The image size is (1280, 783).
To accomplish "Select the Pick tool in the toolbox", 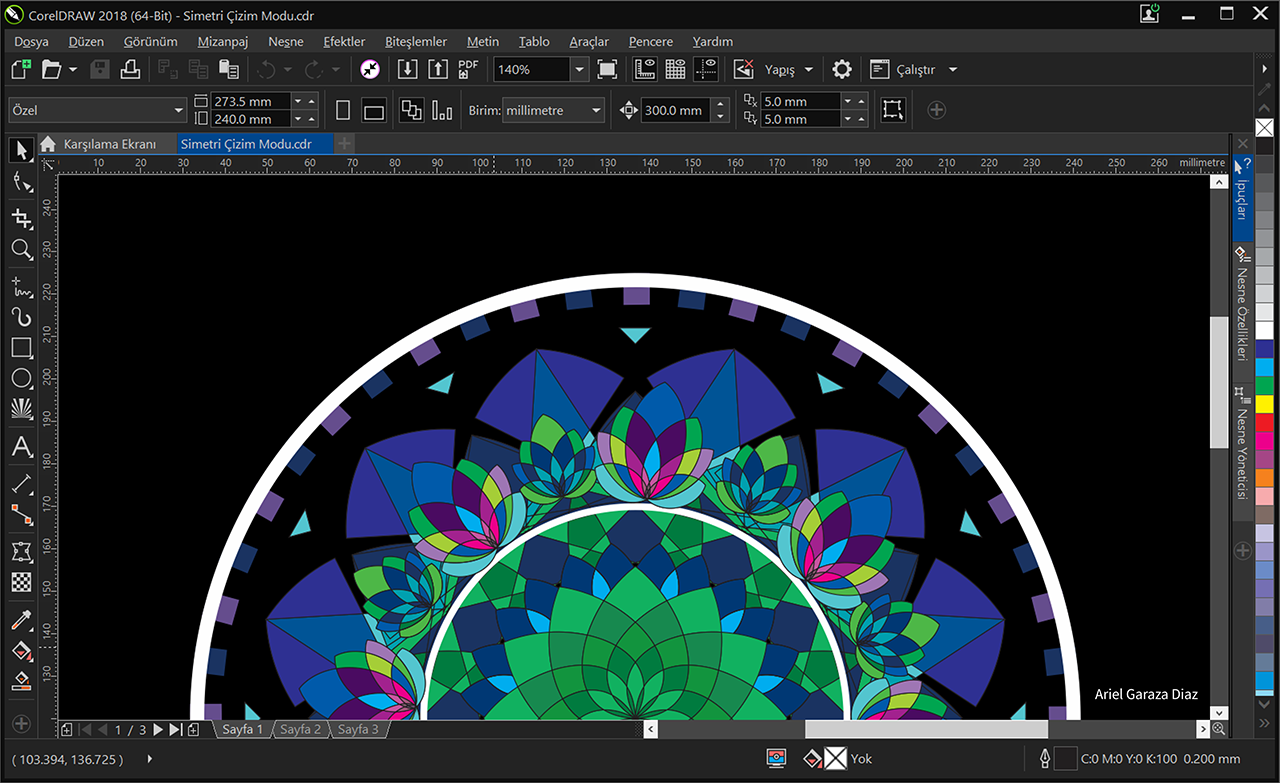I will click(x=21, y=152).
